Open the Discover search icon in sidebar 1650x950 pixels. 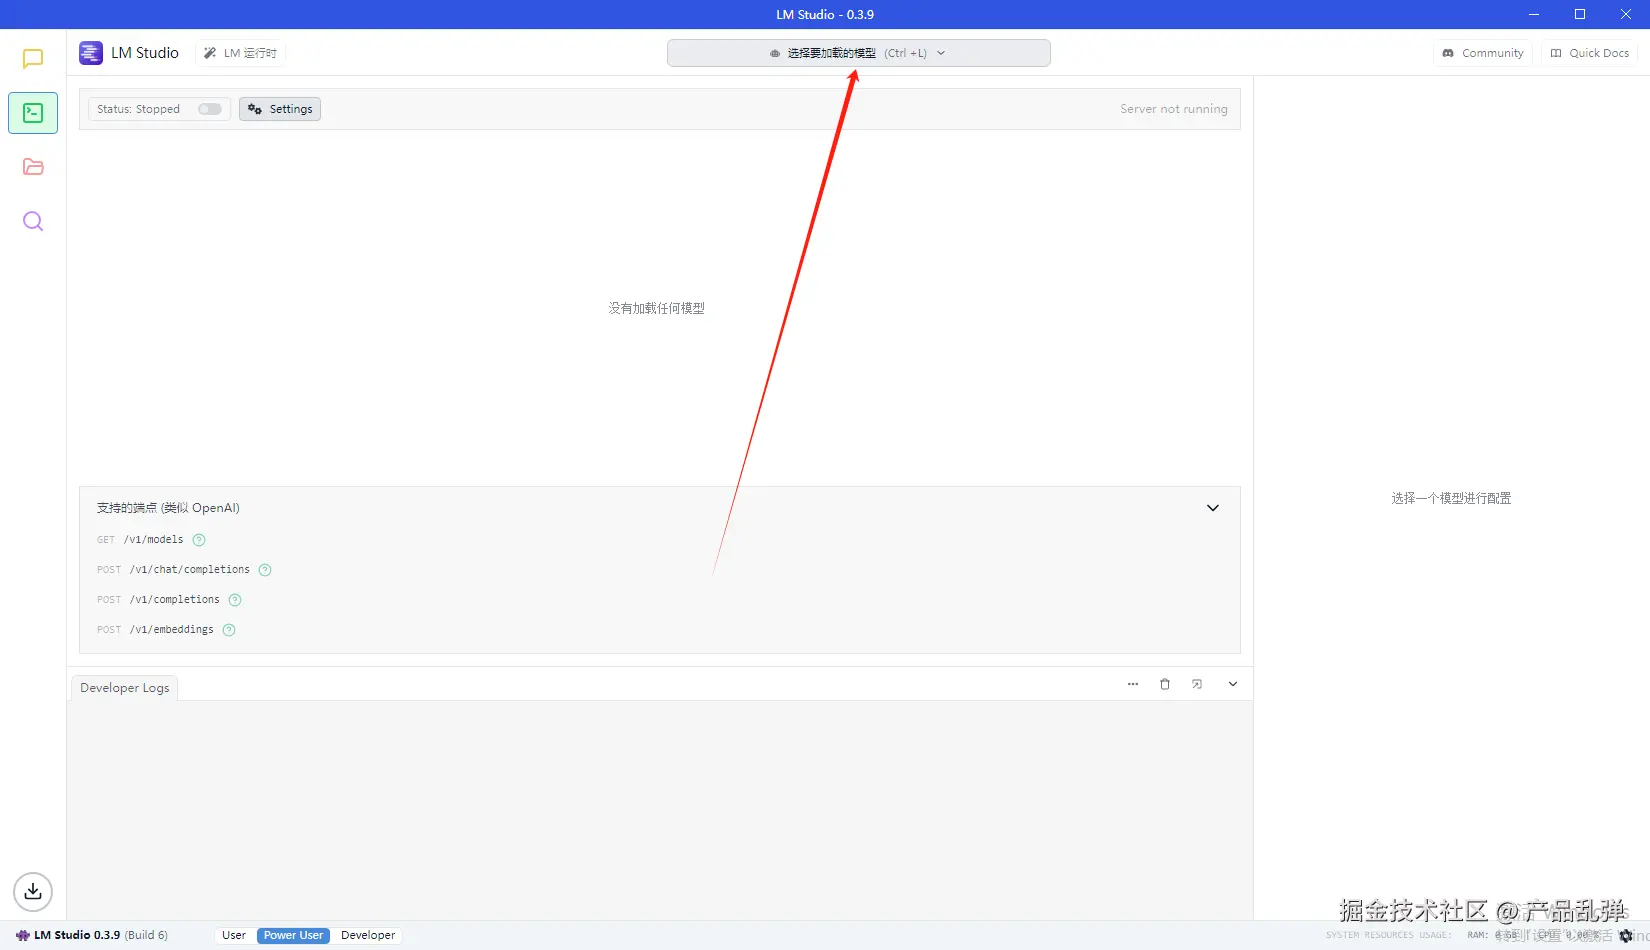(33, 221)
